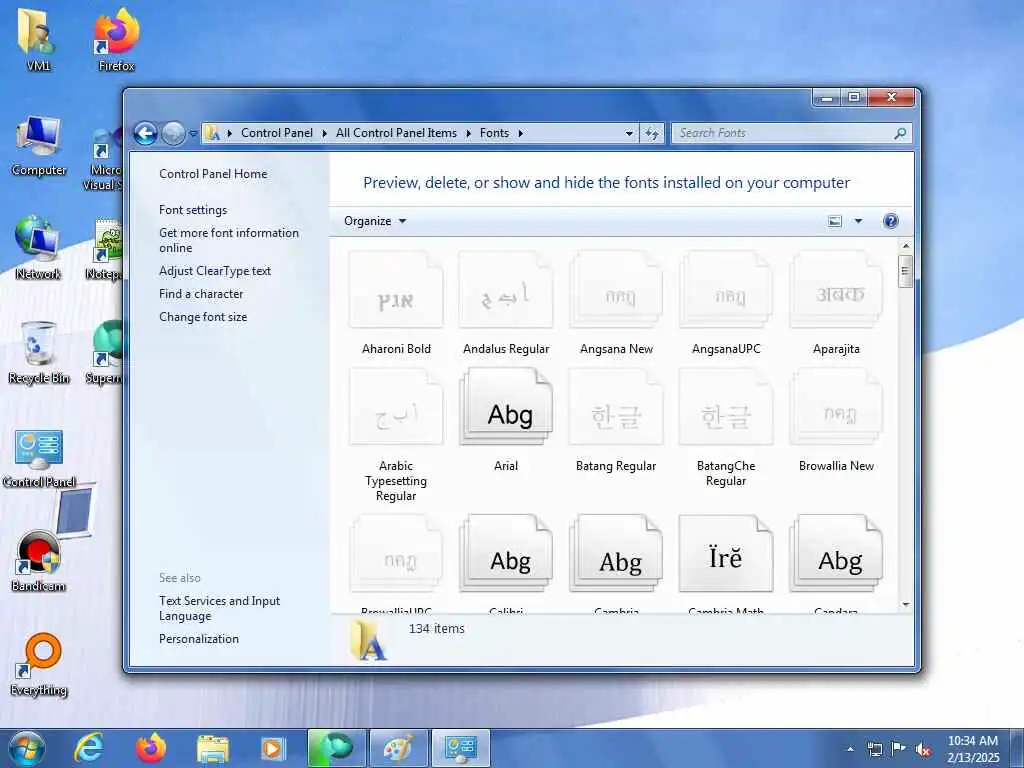
Task: Open Find a character link
Action: click(201, 294)
